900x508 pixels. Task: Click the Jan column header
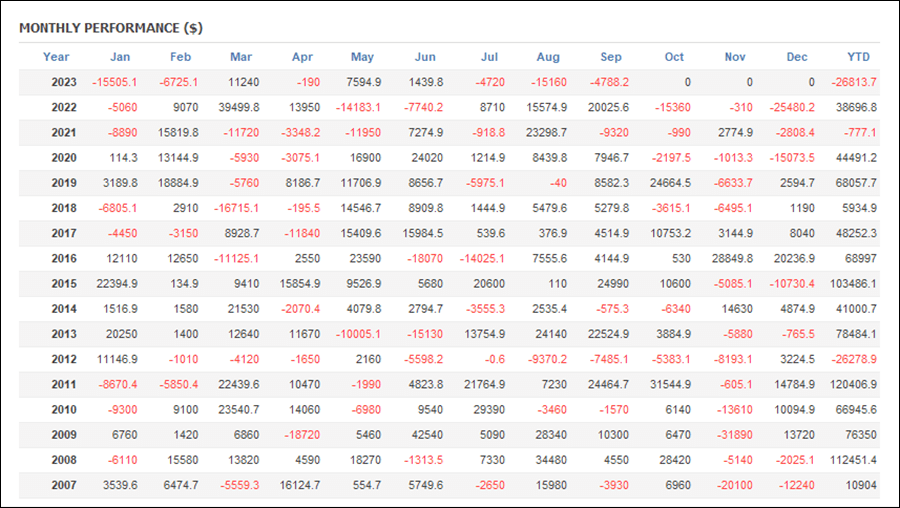click(120, 57)
